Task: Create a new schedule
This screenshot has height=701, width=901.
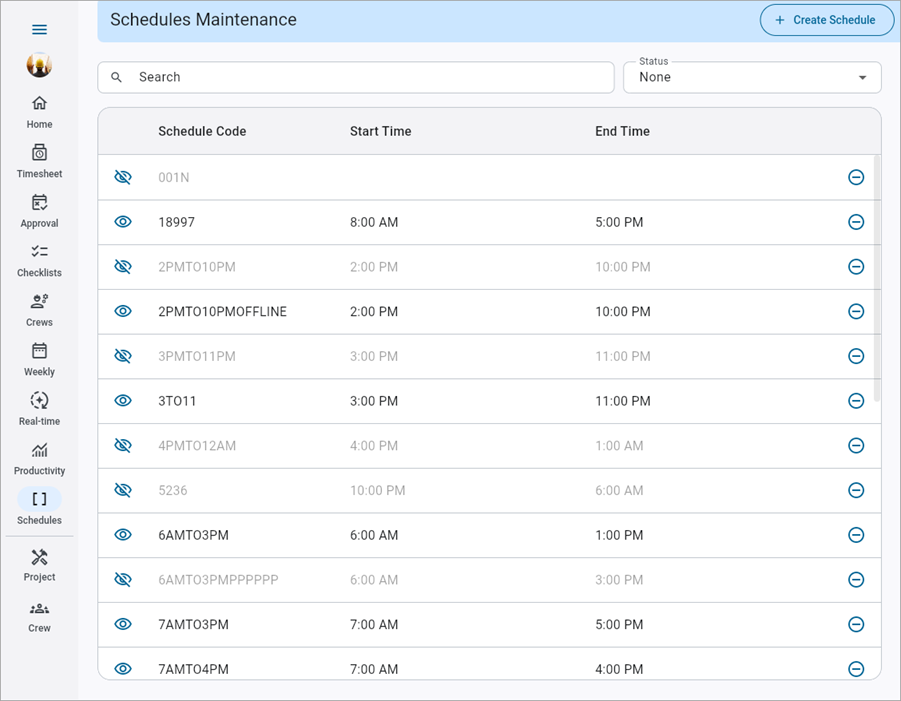Action: 826,20
